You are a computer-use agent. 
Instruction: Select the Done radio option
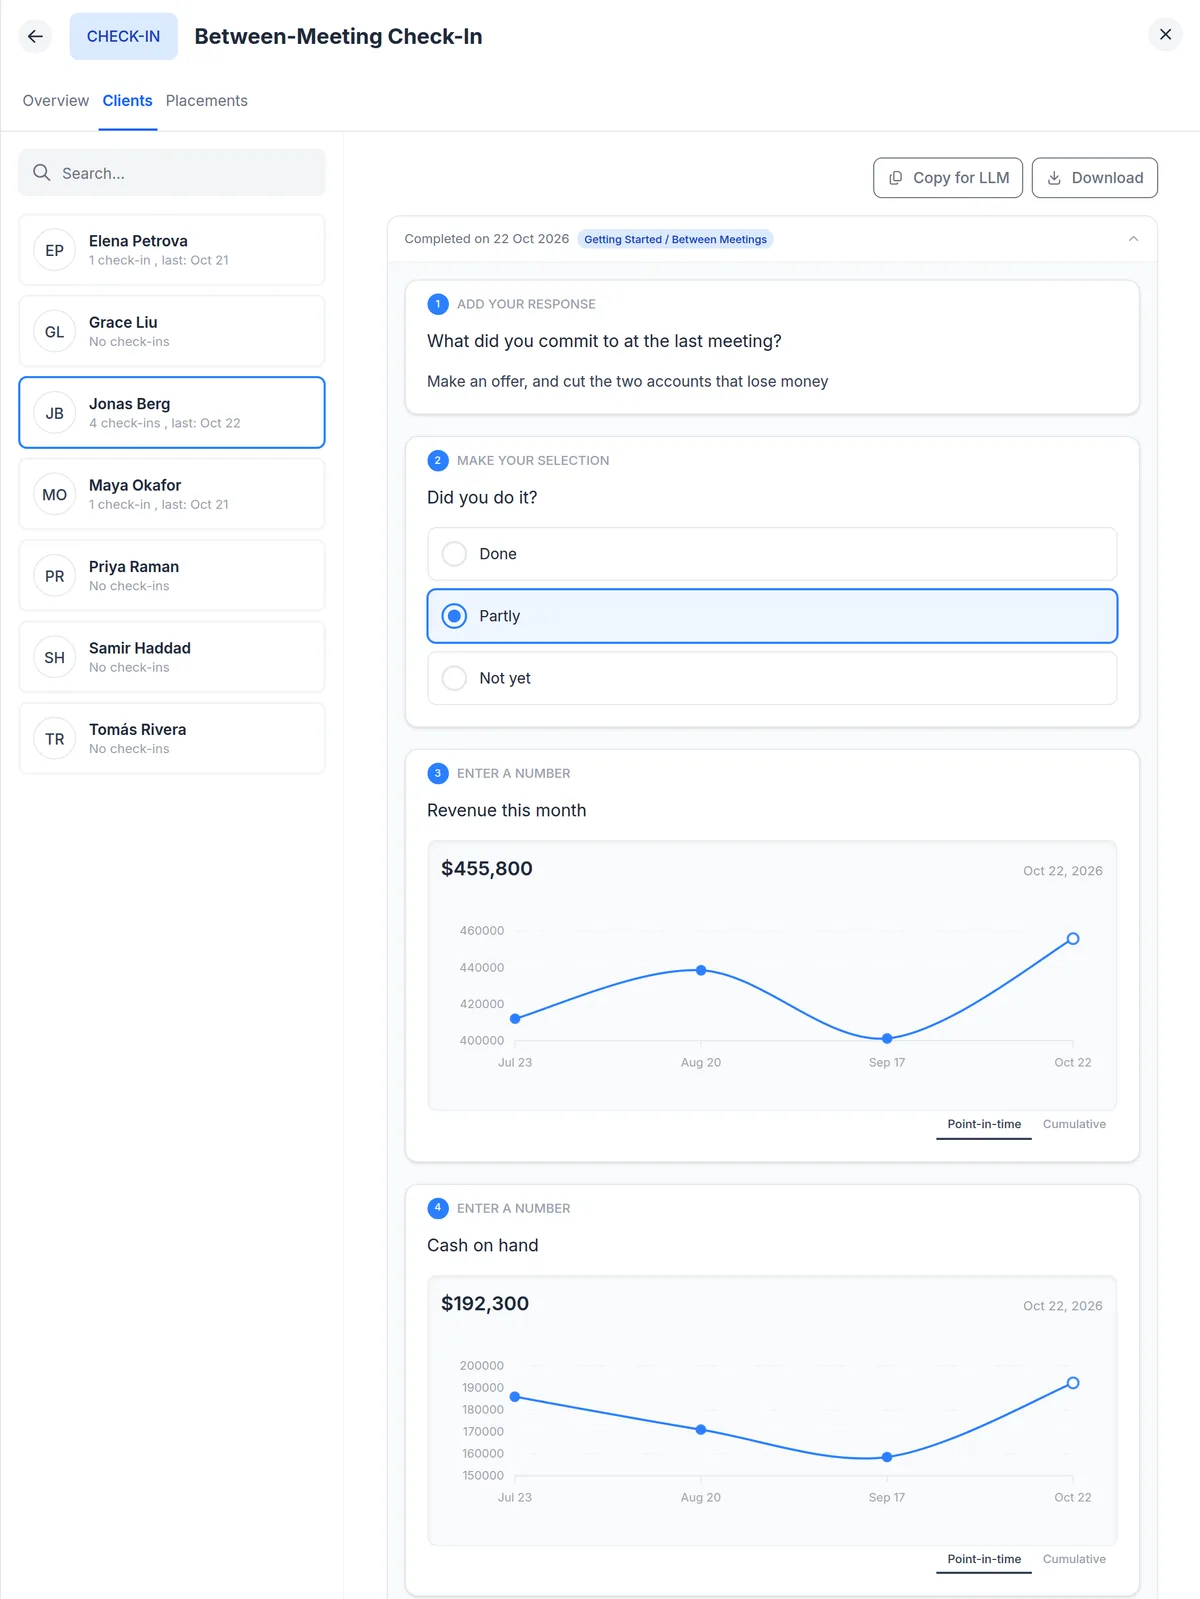[772, 554]
